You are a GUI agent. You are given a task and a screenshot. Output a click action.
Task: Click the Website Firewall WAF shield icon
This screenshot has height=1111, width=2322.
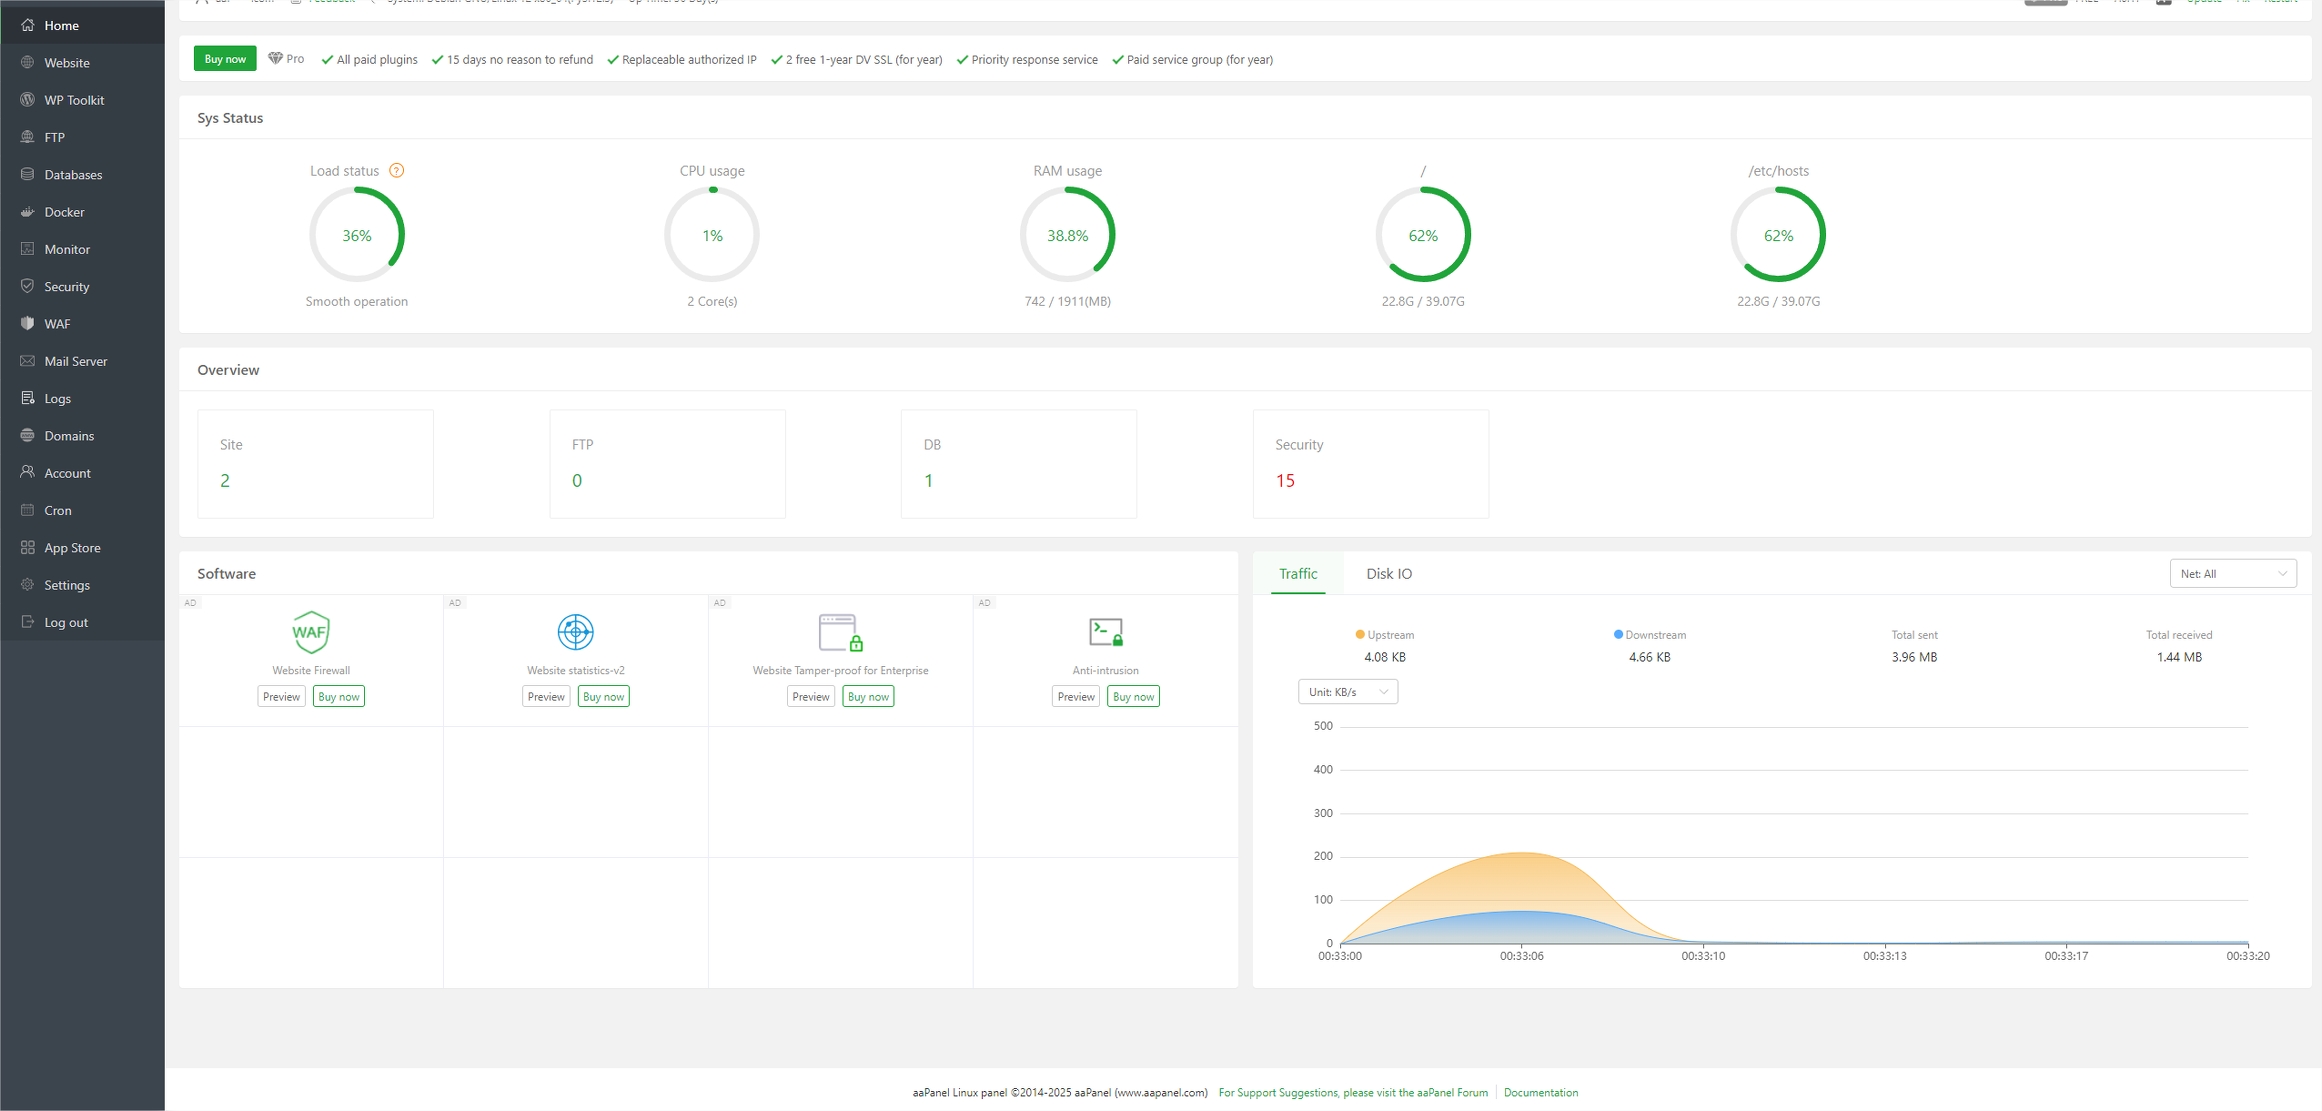(x=311, y=632)
